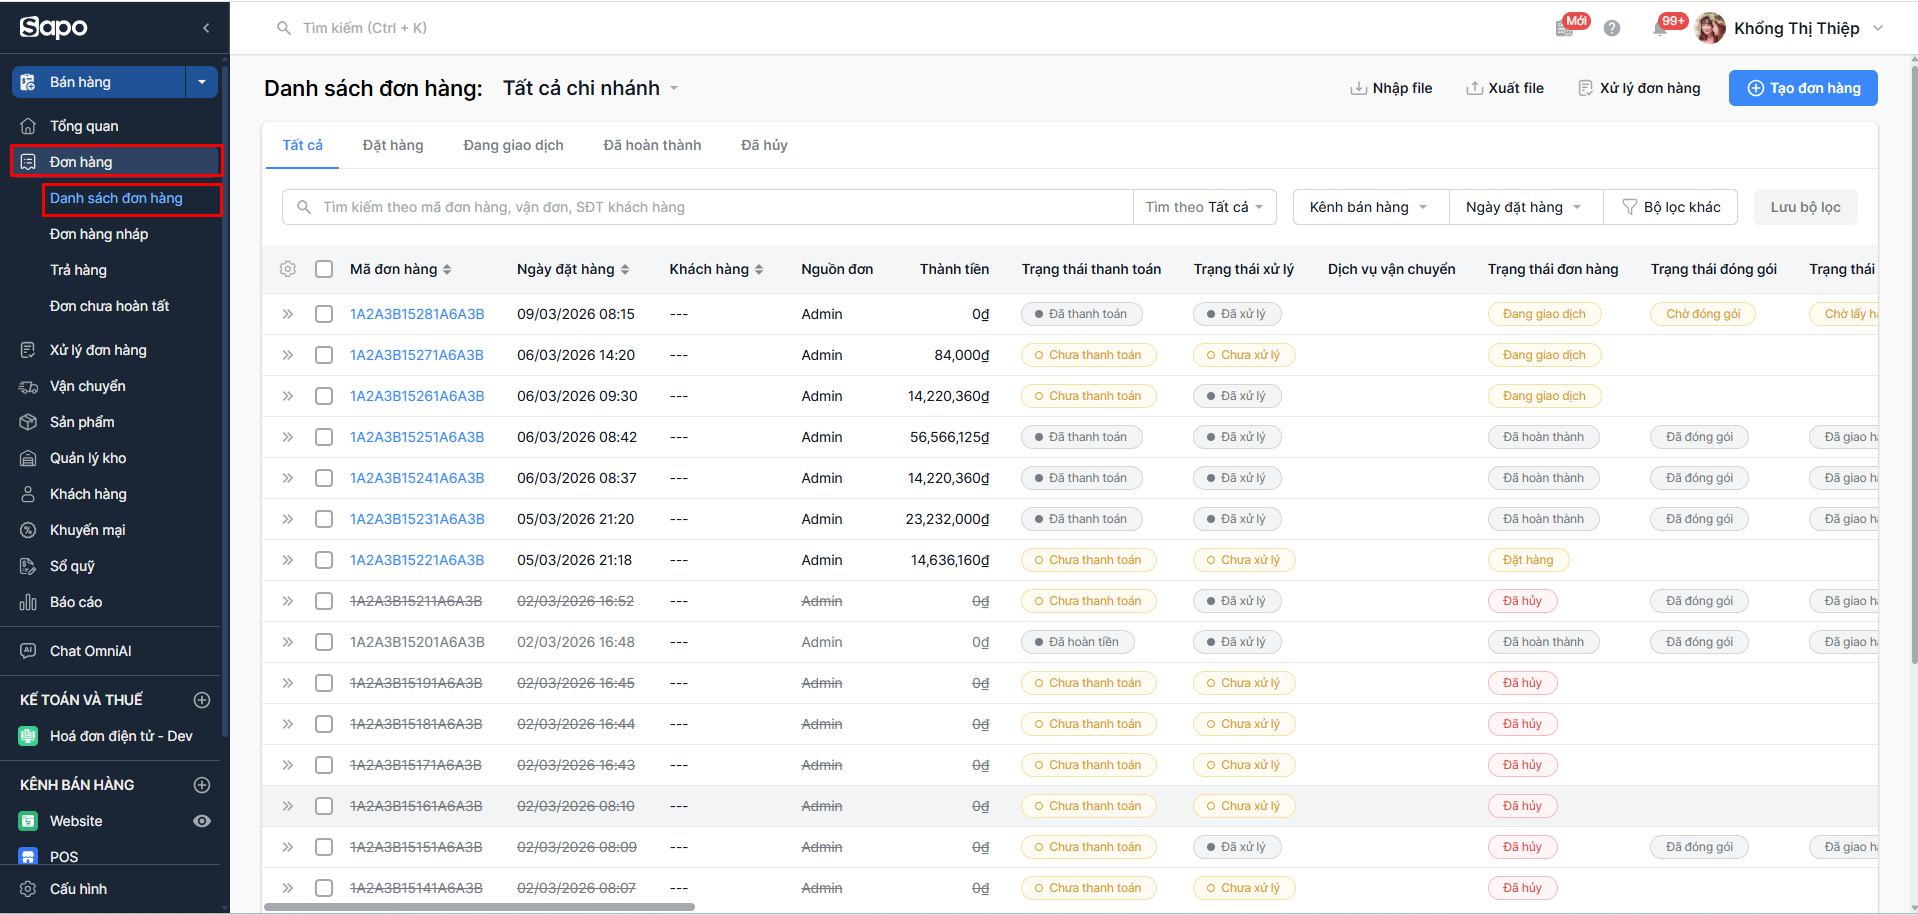Expand details row of order 1A2A3B15271A6A3B
1918x915 pixels.
point(288,355)
